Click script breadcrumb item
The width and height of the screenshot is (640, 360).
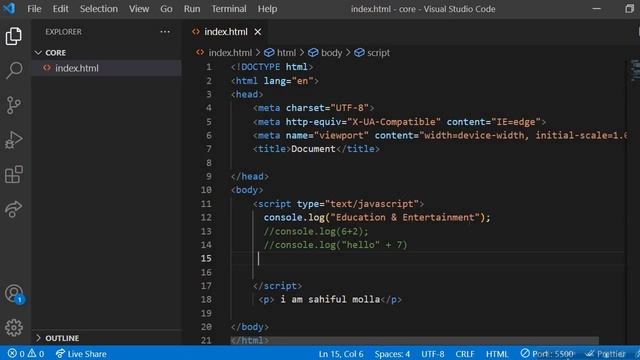(x=372, y=53)
